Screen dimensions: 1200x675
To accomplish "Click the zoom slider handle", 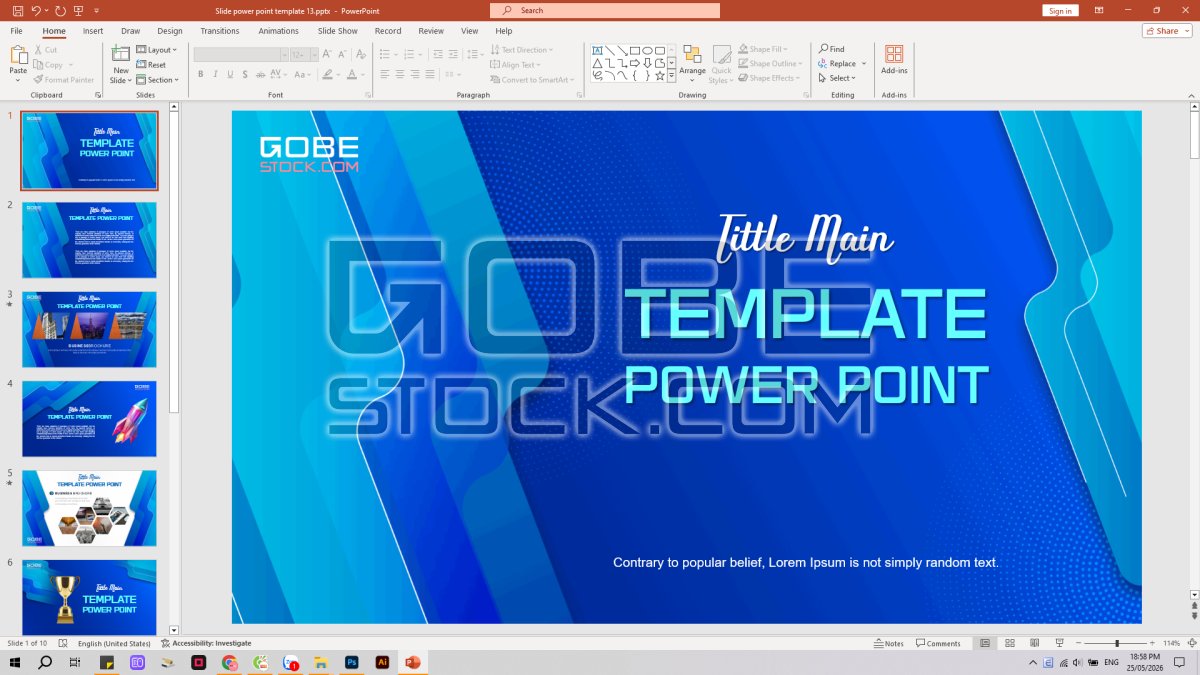I will (x=1117, y=643).
